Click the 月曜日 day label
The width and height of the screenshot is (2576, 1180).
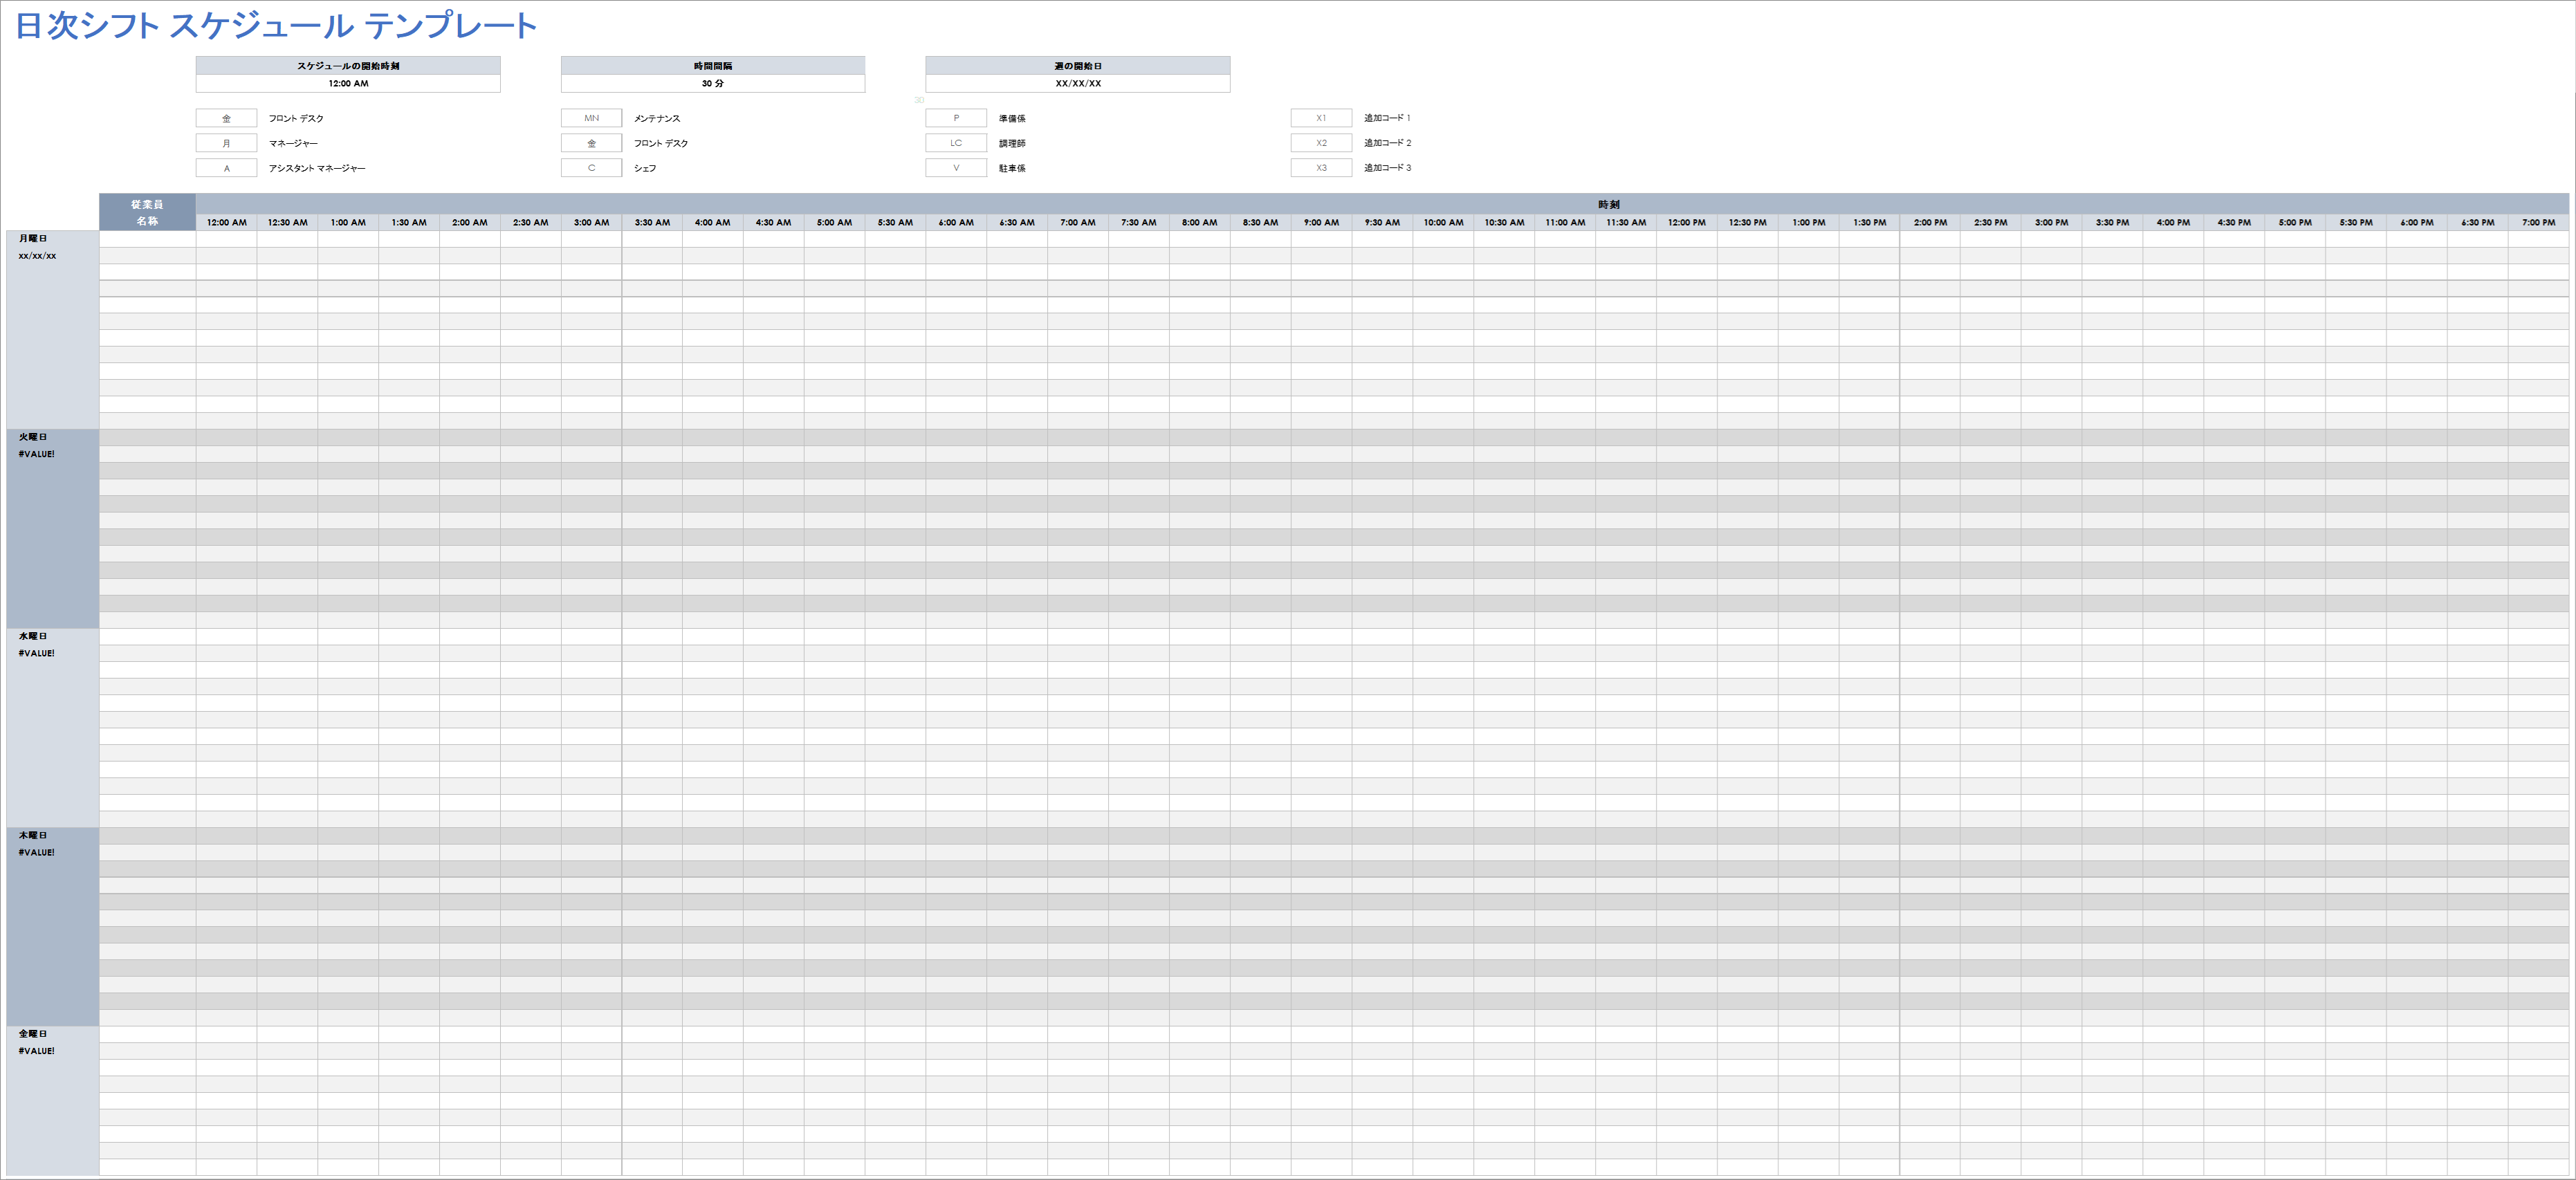(x=33, y=239)
